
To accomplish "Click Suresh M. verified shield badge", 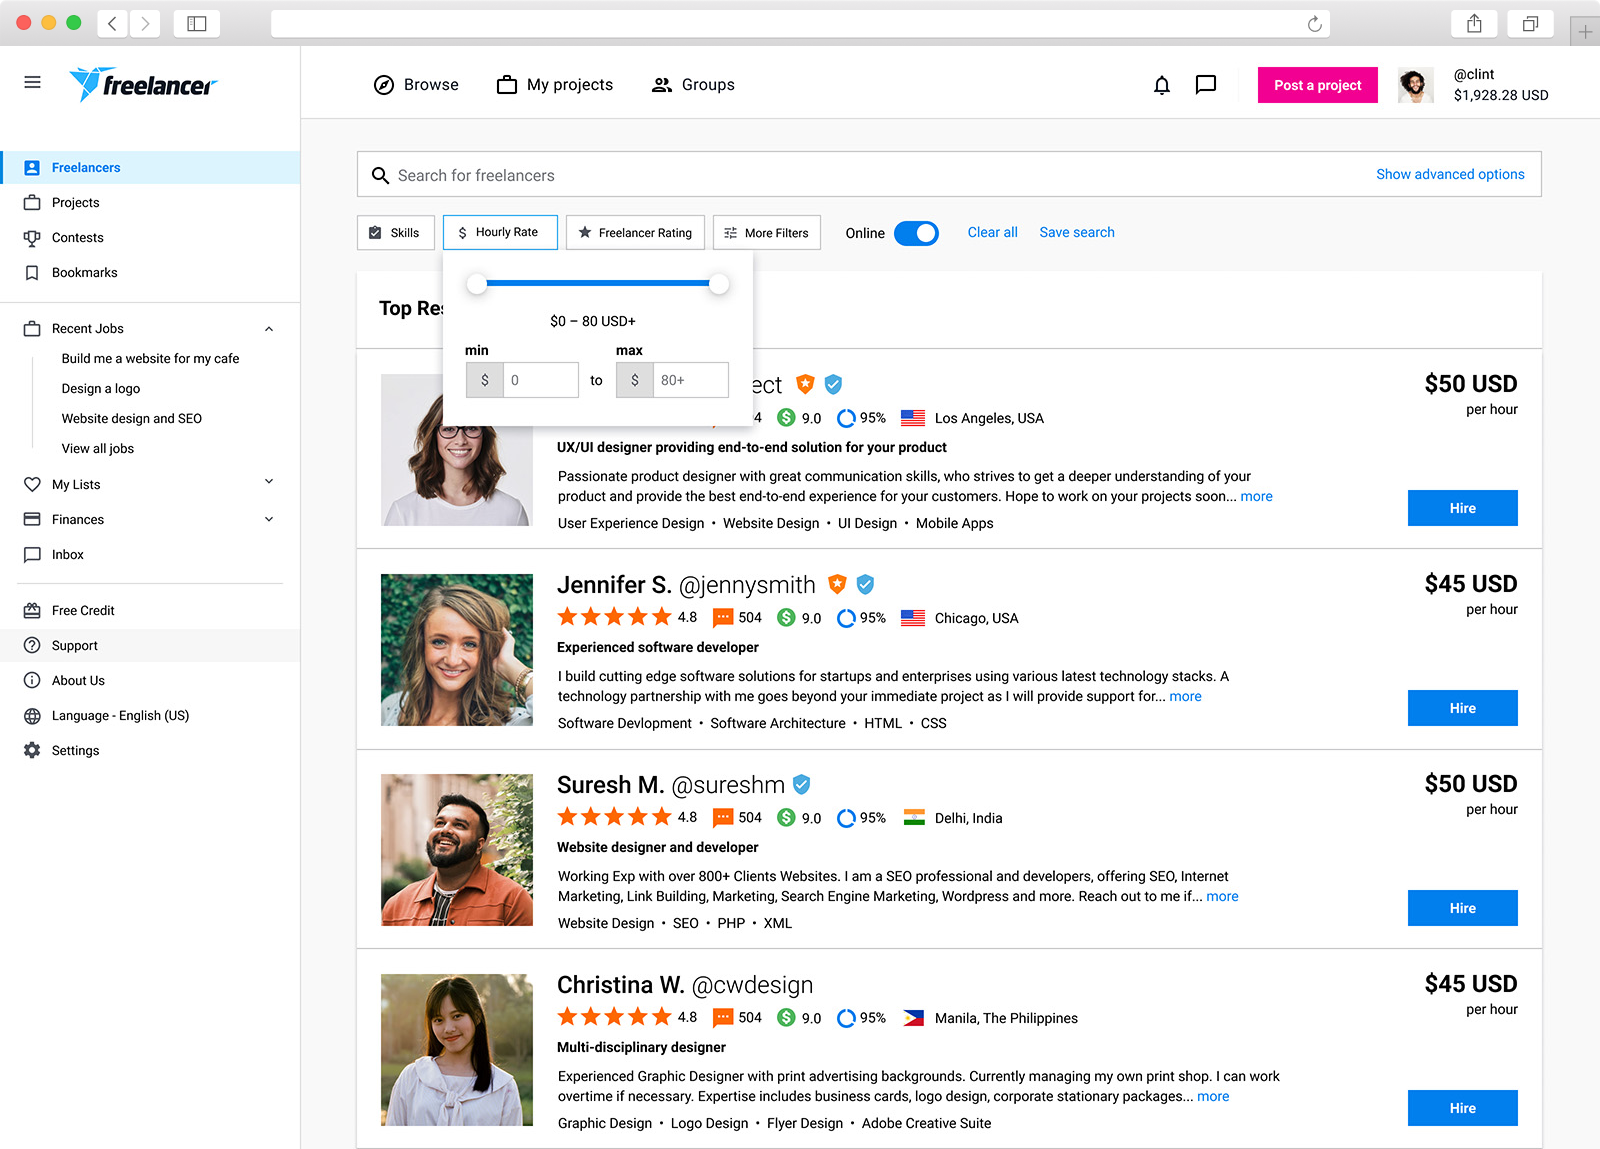I will [x=801, y=784].
